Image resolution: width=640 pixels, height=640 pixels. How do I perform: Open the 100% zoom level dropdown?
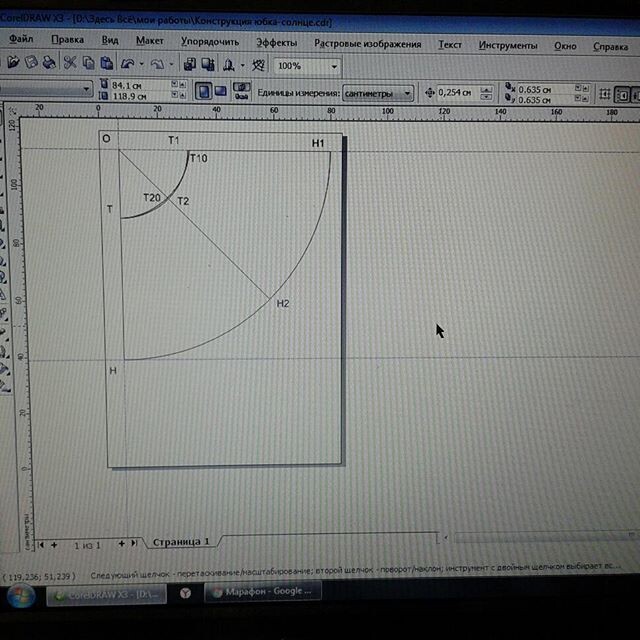tap(334, 65)
